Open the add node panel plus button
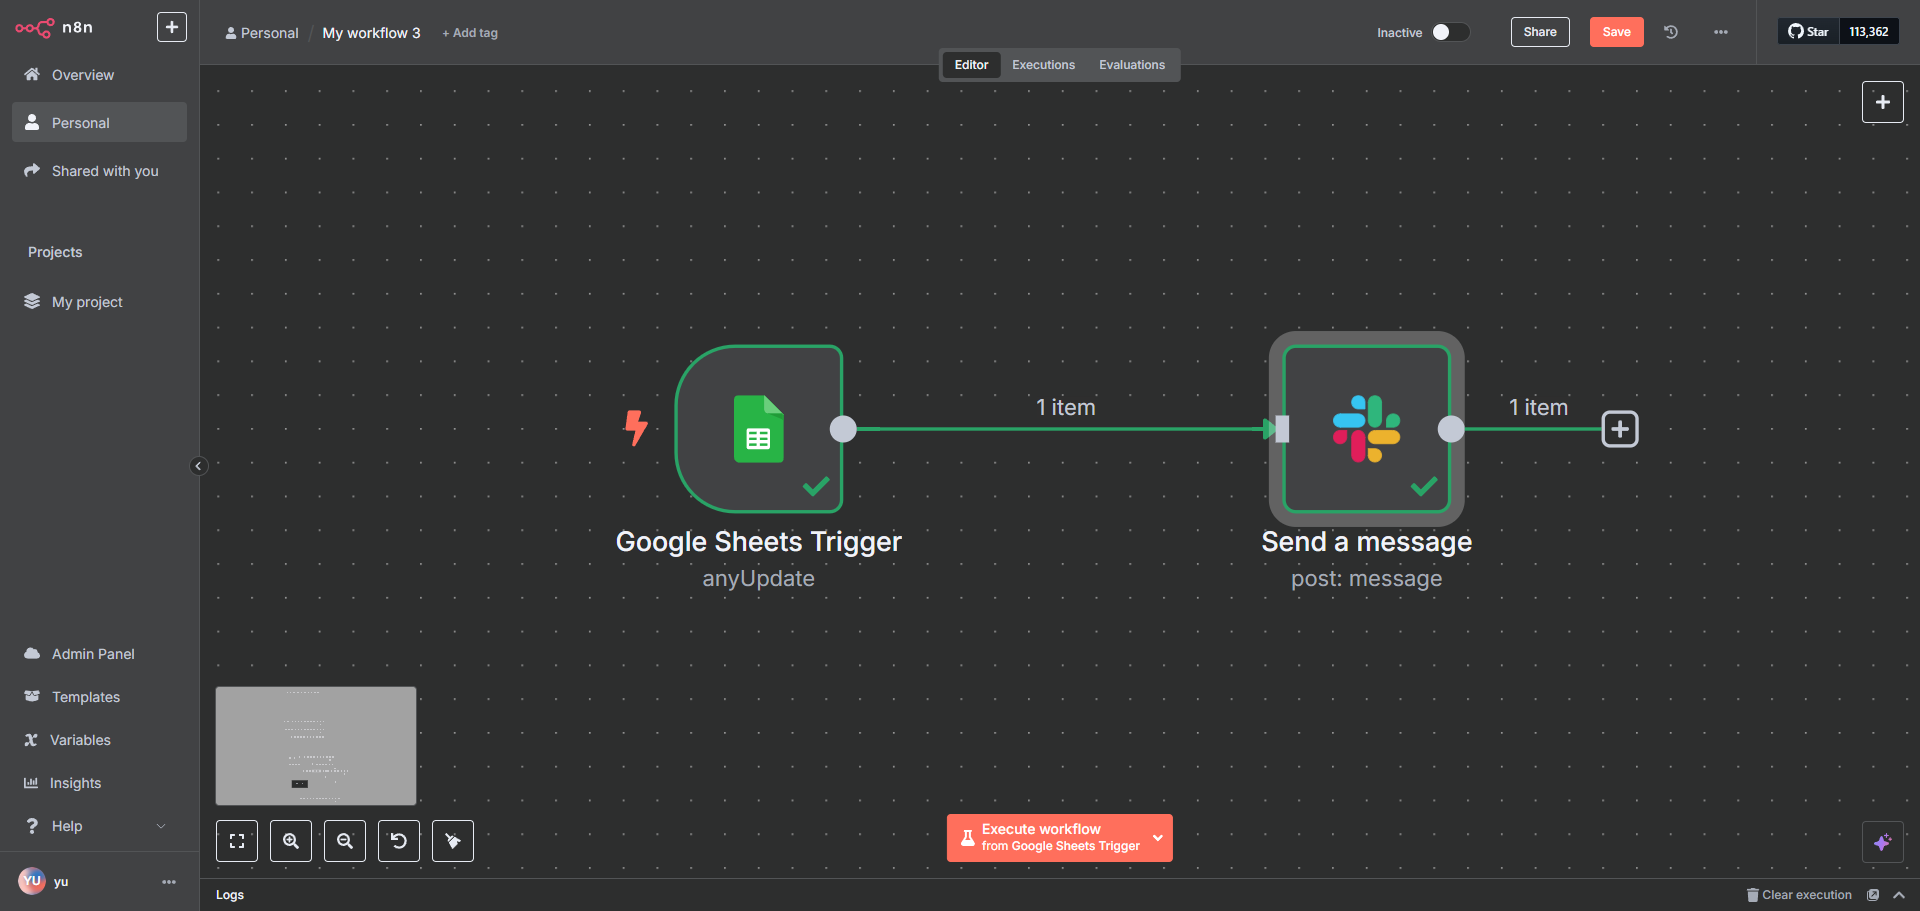Image resolution: width=1920 pixels, height=911 pixels. (1882, 102)
